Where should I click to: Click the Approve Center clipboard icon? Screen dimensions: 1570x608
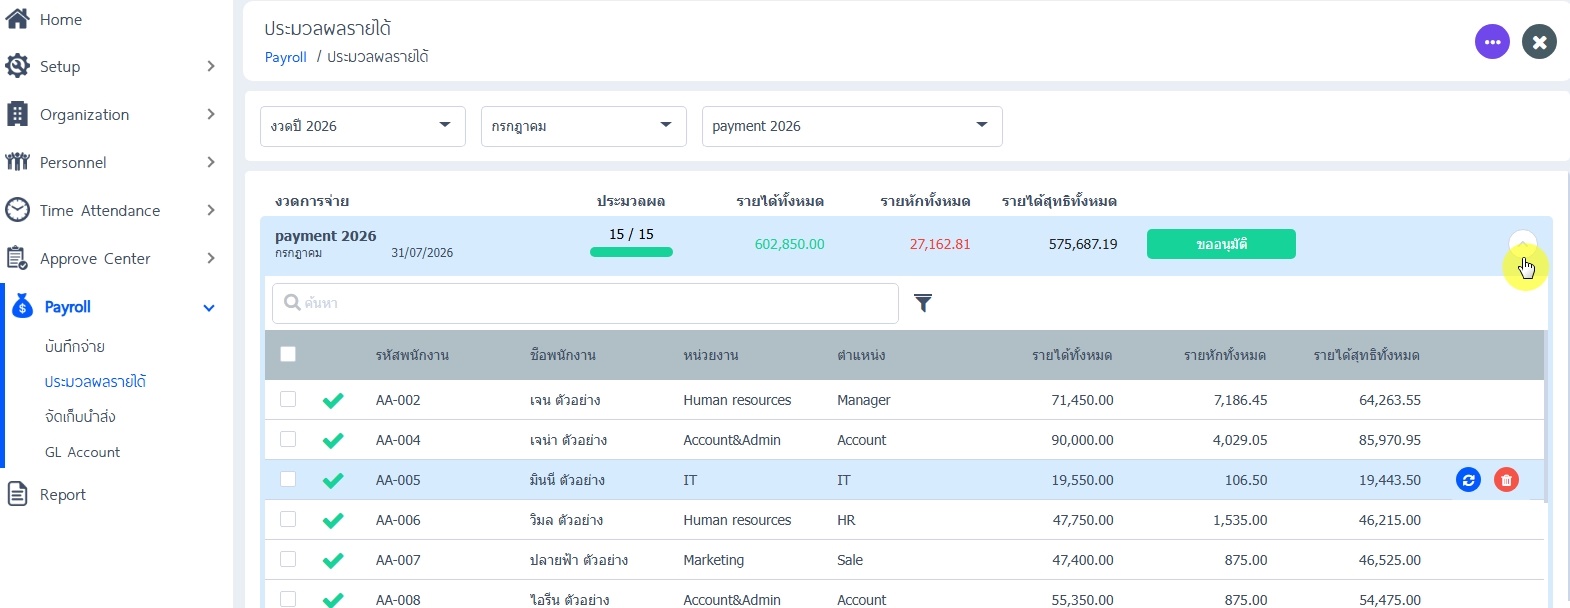pos(17,258)
